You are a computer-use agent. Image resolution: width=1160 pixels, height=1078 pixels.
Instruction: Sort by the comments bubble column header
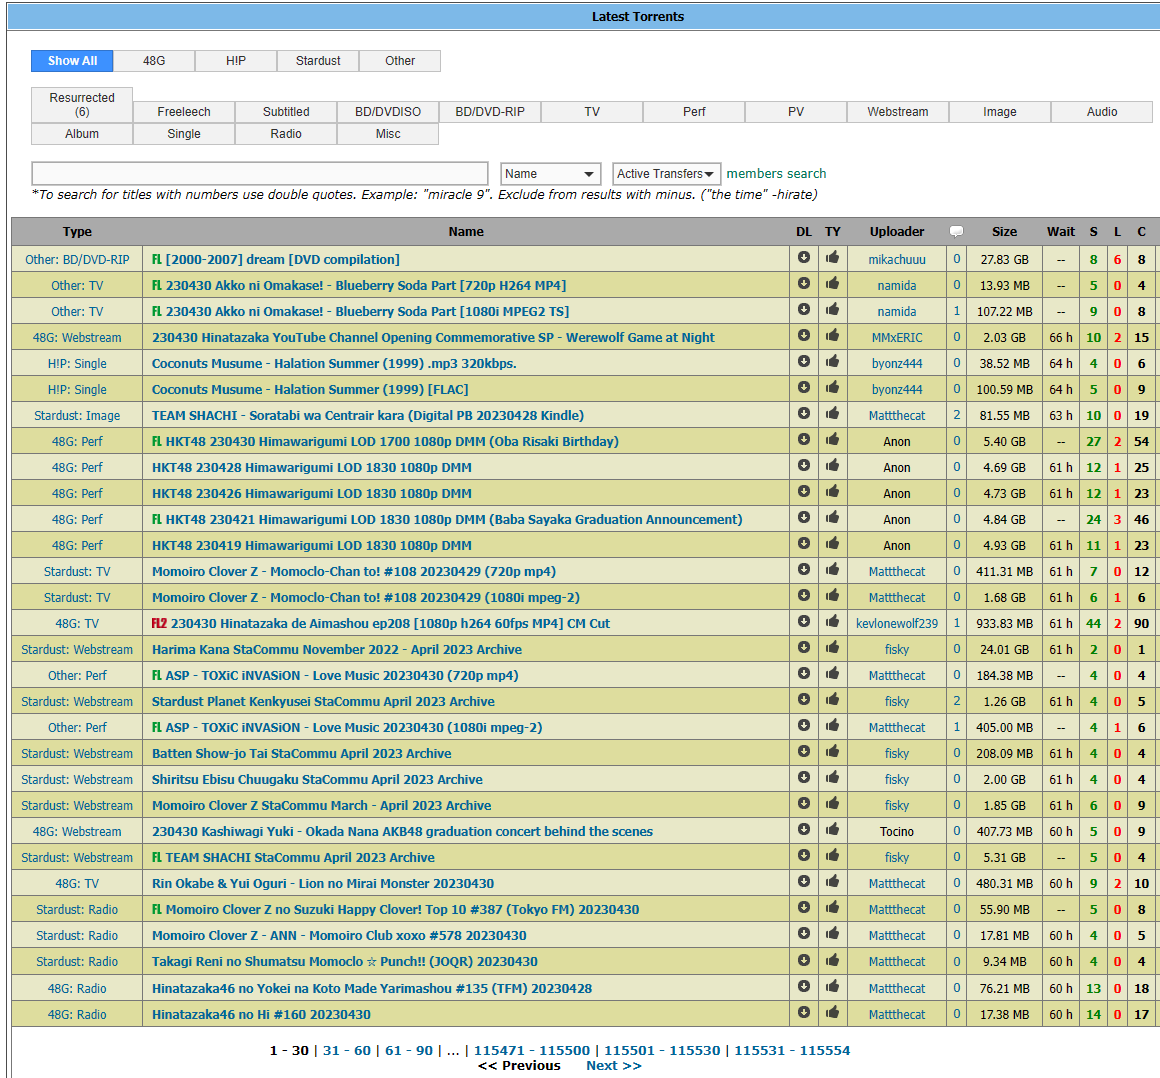(957, 232)
